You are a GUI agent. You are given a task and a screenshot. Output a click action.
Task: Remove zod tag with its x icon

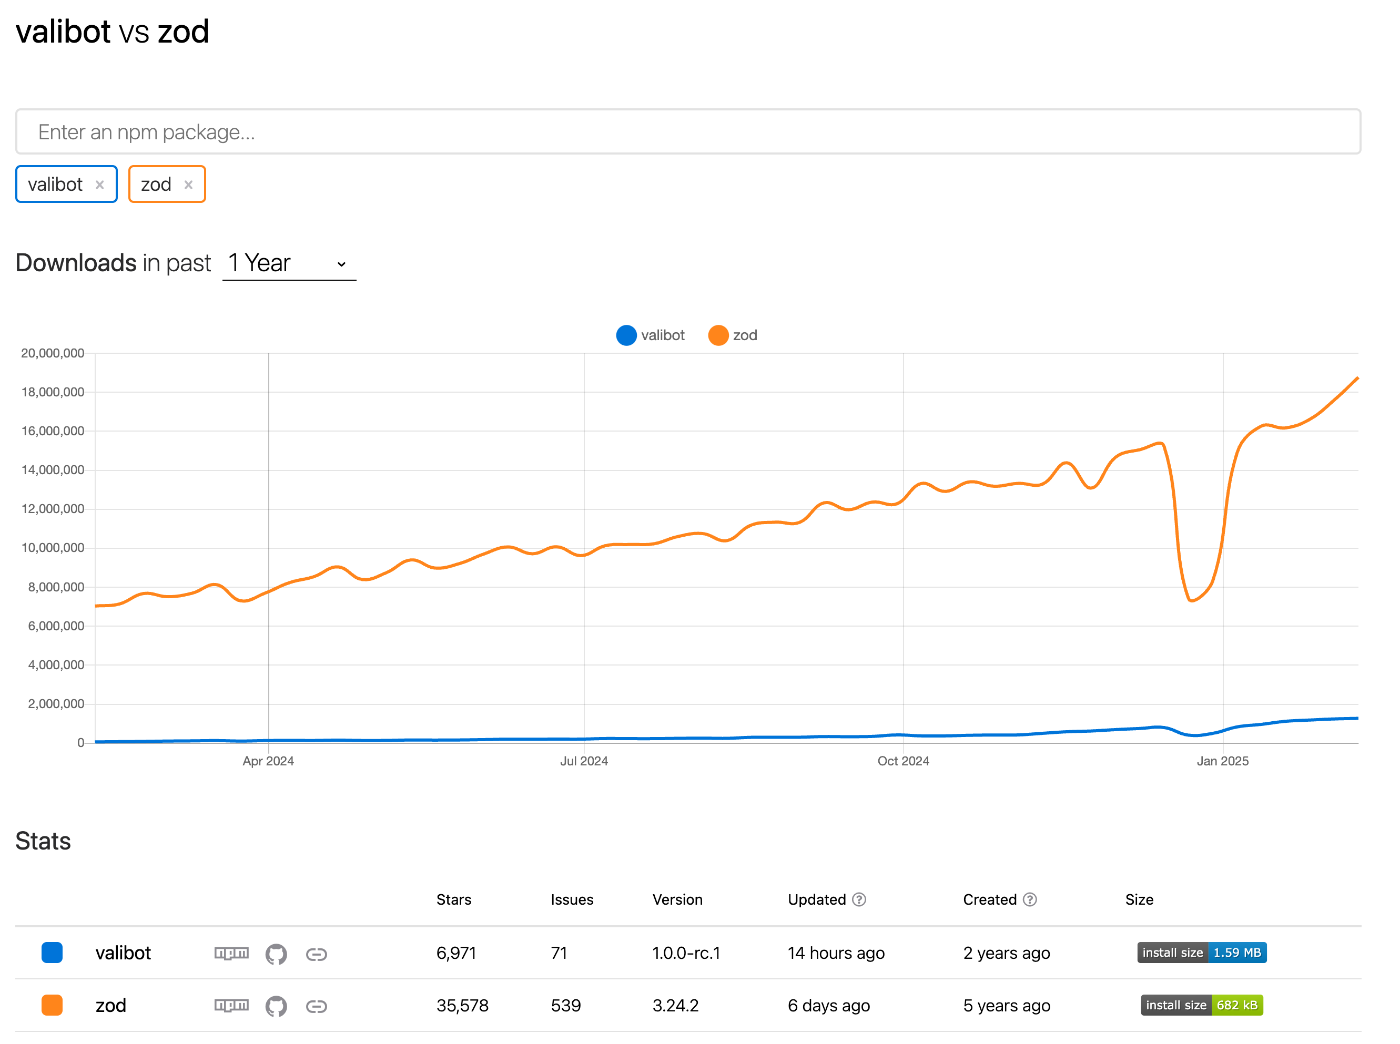(188, 185)
